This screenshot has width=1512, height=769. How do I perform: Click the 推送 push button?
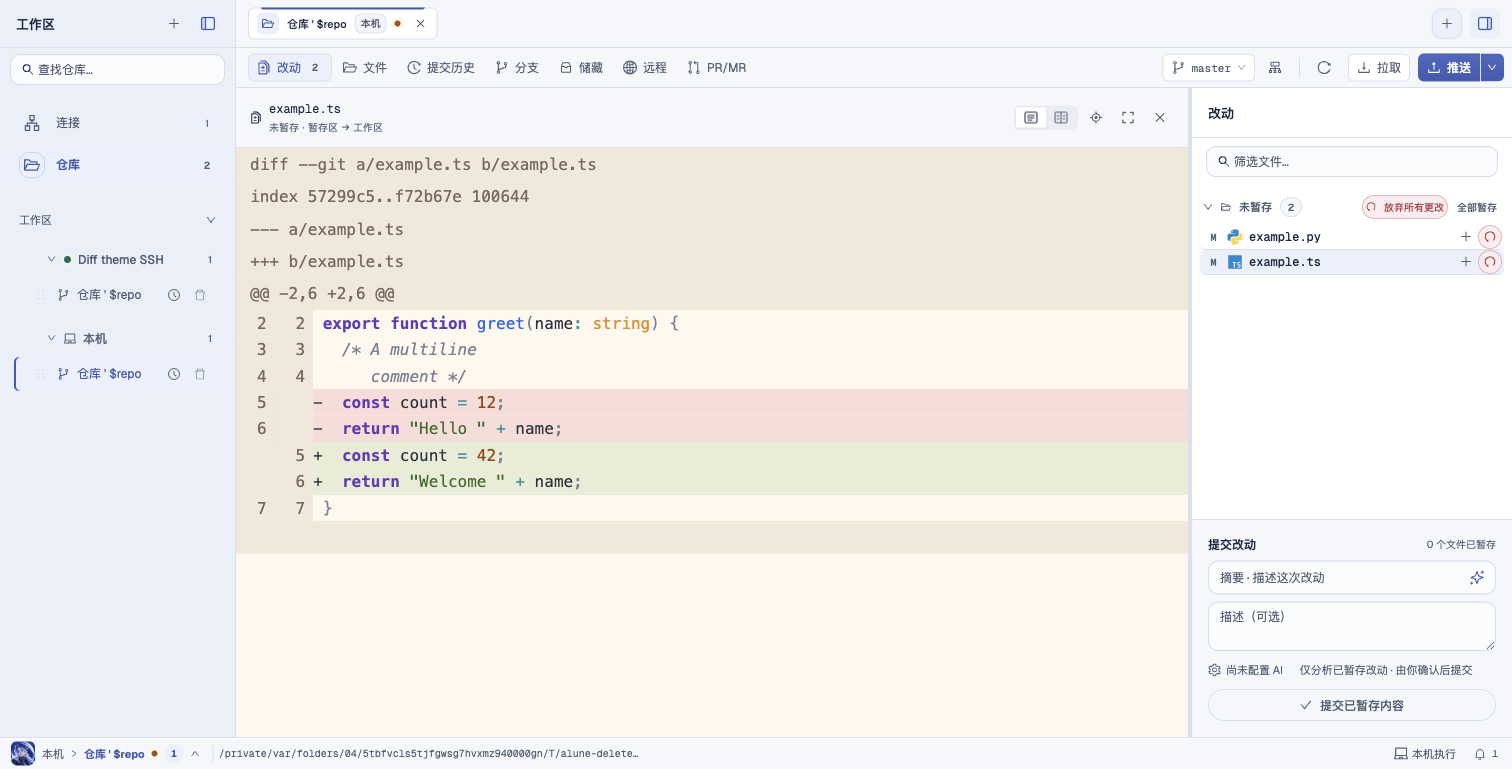point(1449,68)
